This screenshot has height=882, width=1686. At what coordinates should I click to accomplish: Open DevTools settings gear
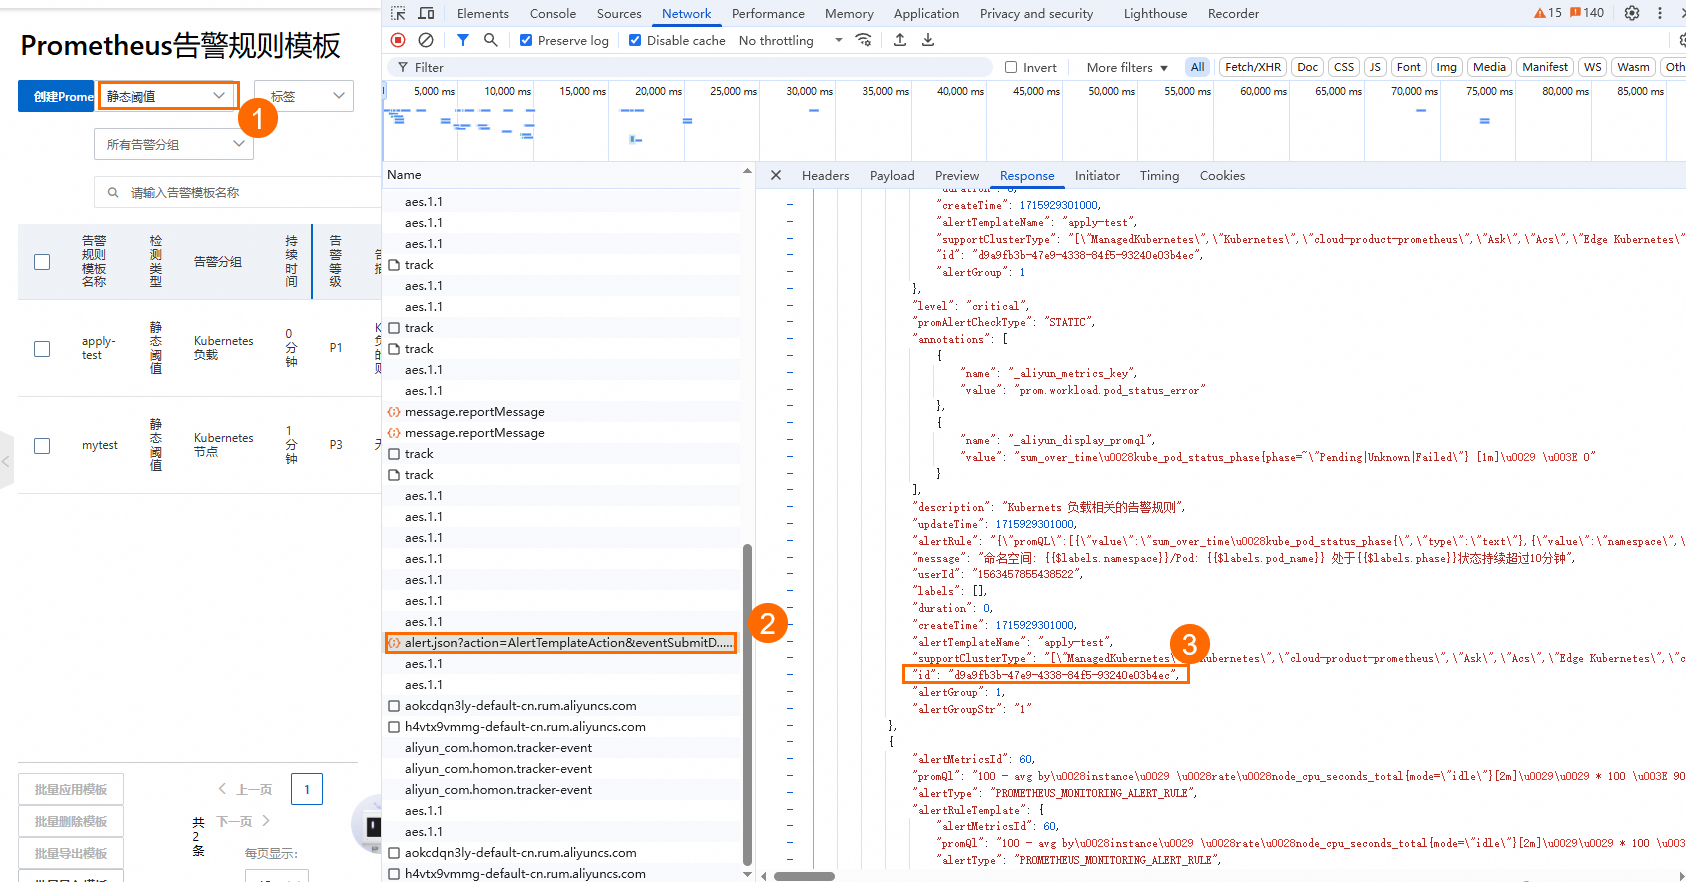tap(1632, 13)
